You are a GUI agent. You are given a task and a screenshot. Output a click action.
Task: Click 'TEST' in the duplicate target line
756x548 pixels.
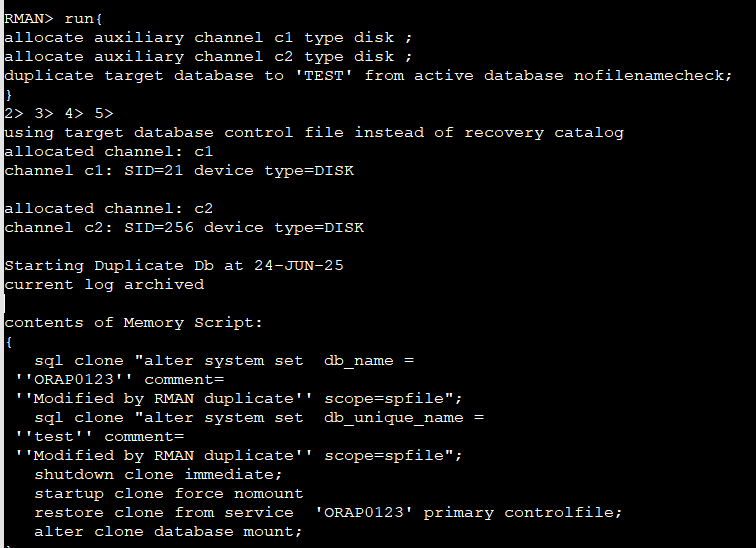coord(324,76)
